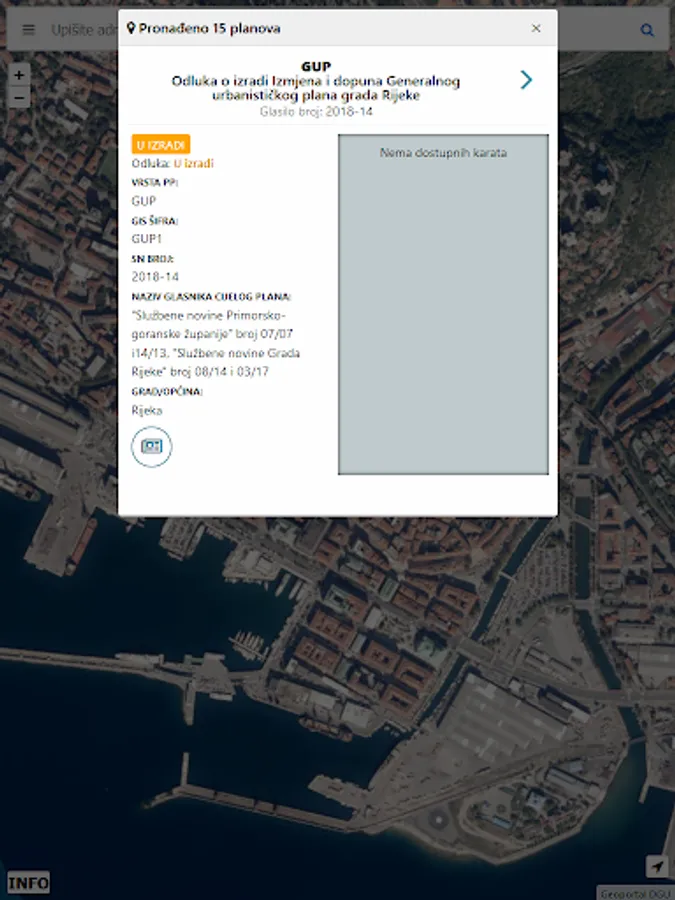The width and height of the screenshot is (675, 900).
Task: Zoom in the map with plus button
Action: pos(19,75)
